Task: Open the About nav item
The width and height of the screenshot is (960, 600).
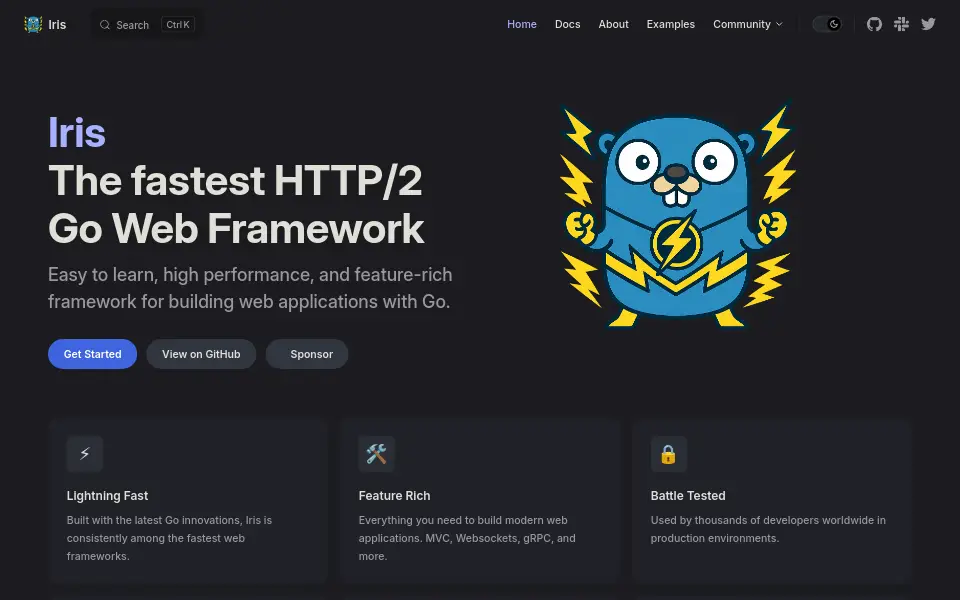Action: [613, 24]
